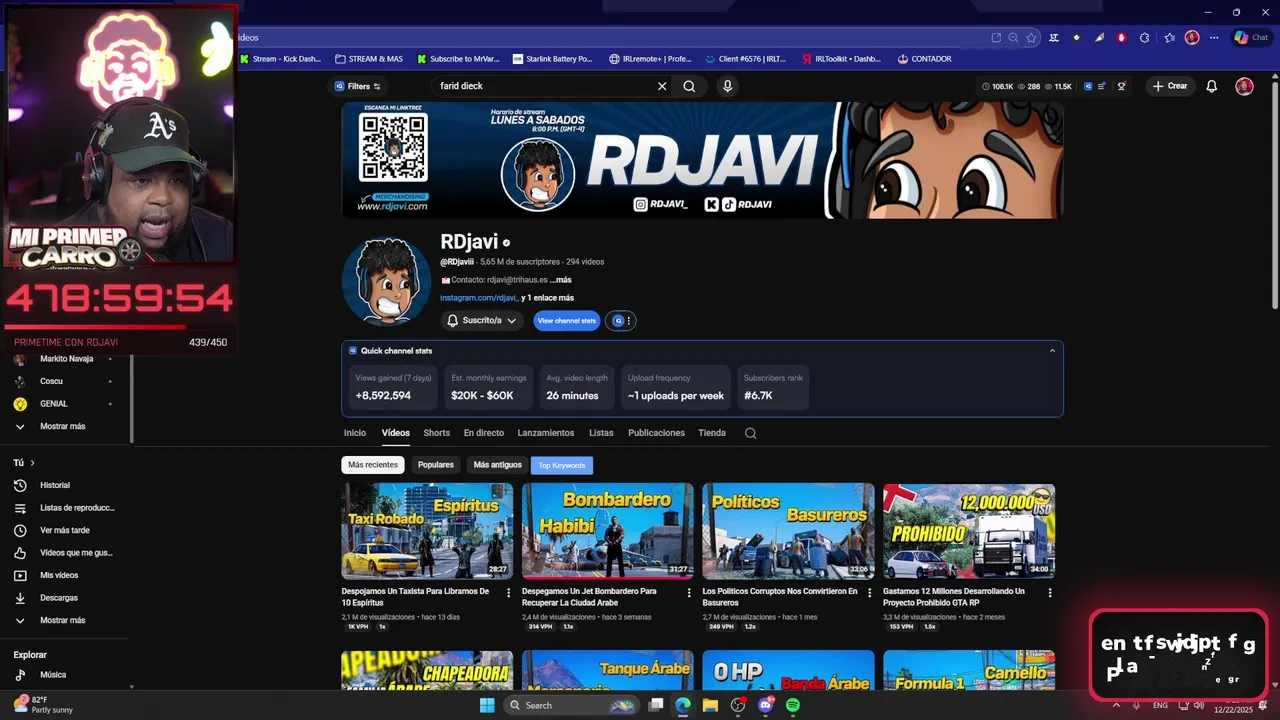Click the vidIQ trophy icon

point(1121,86)
